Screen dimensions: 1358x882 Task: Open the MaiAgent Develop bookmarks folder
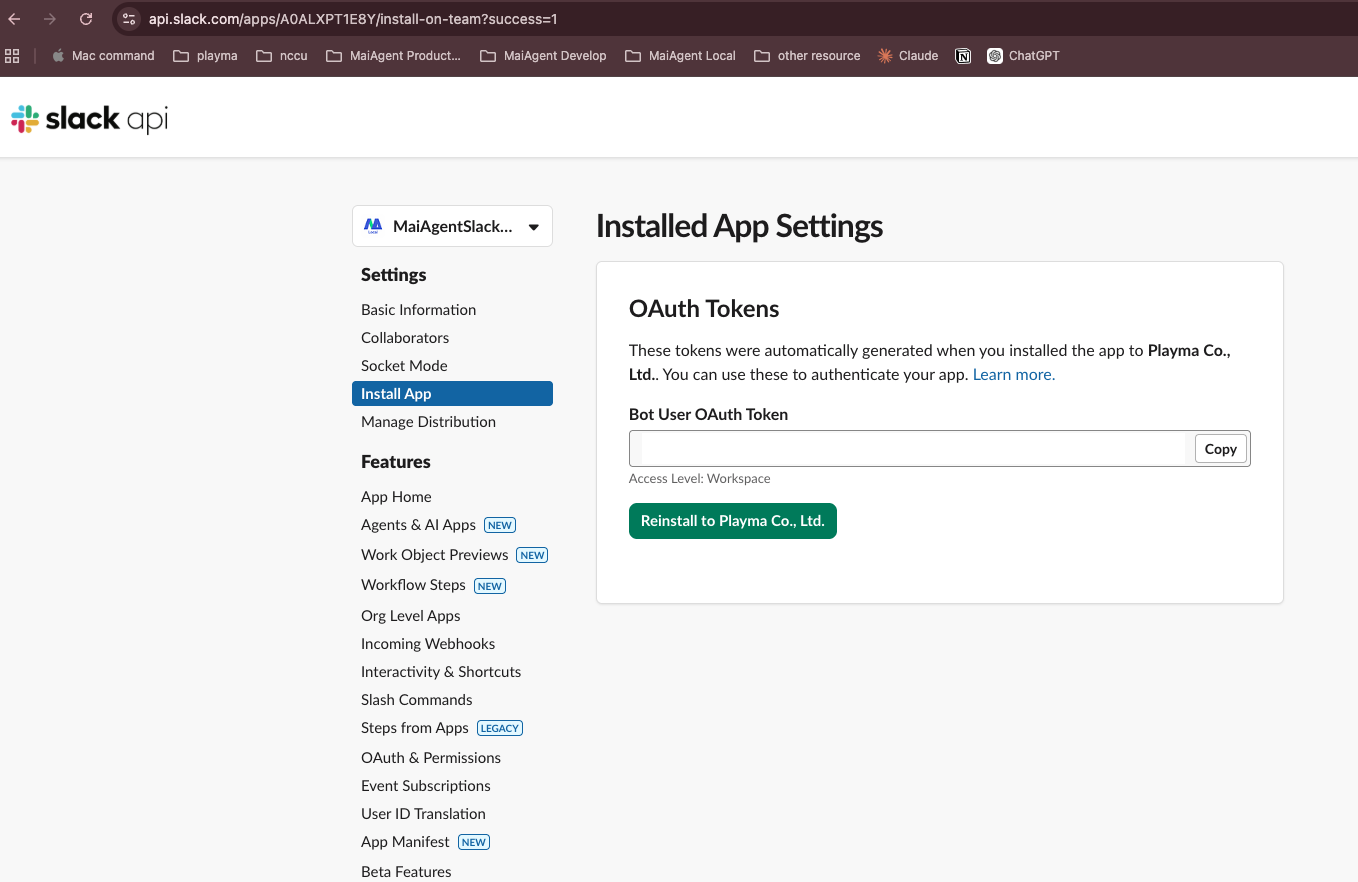pyautogui.click(x=544, y=56)
